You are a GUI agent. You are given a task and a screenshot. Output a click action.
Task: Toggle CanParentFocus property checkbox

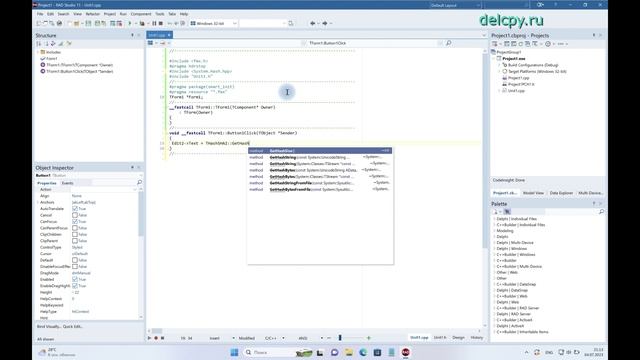click(75, 228)
